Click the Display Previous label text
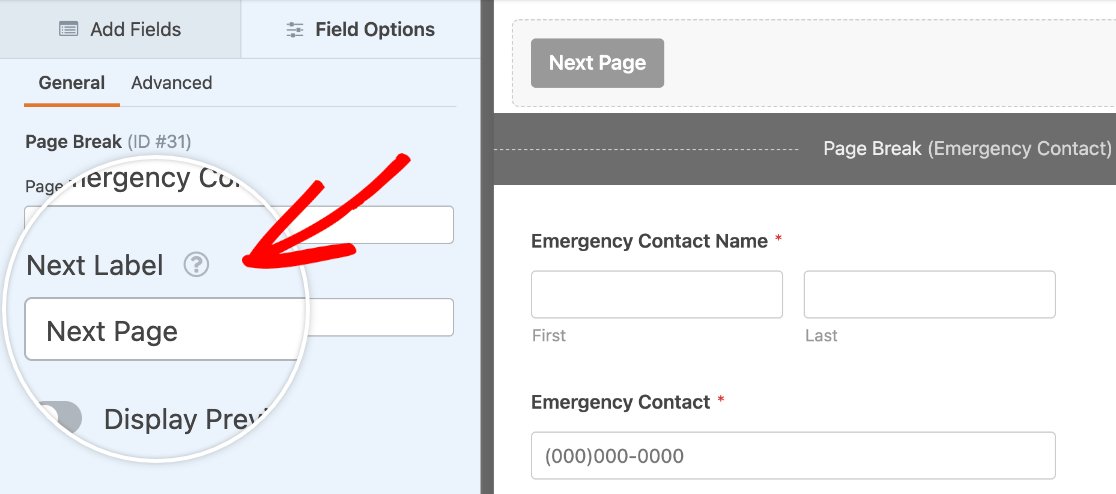 [x=185, y=419]
